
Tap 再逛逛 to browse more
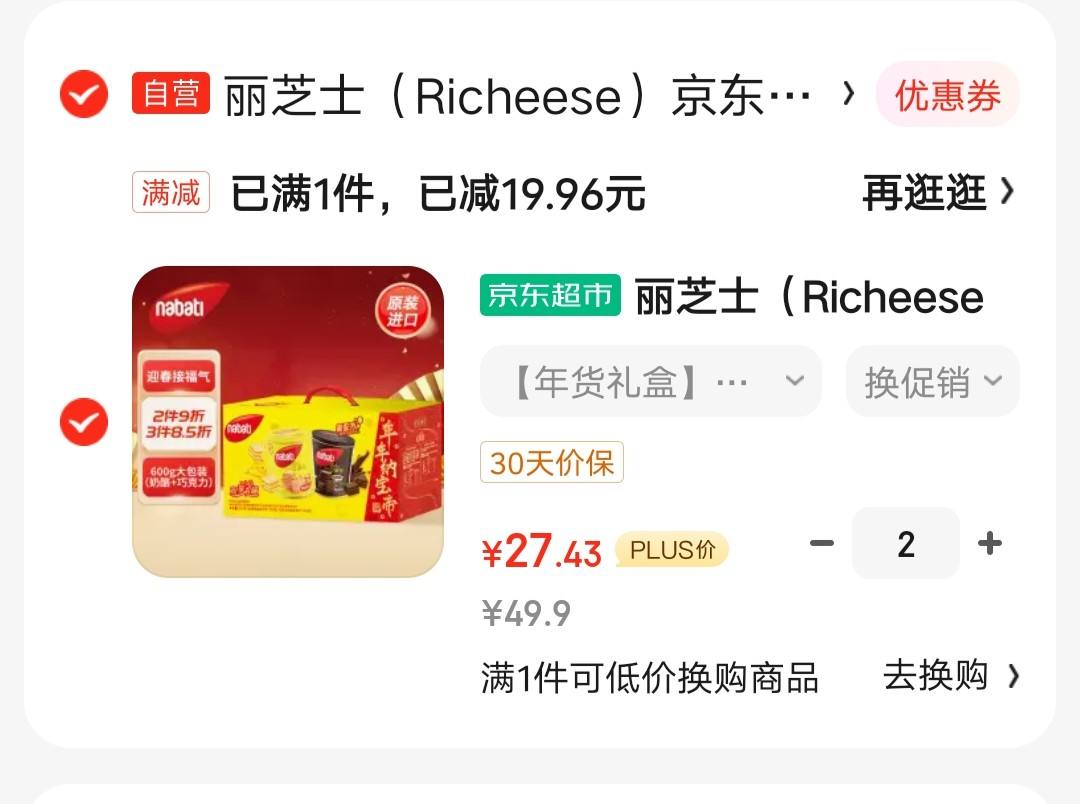click(938, 192)
